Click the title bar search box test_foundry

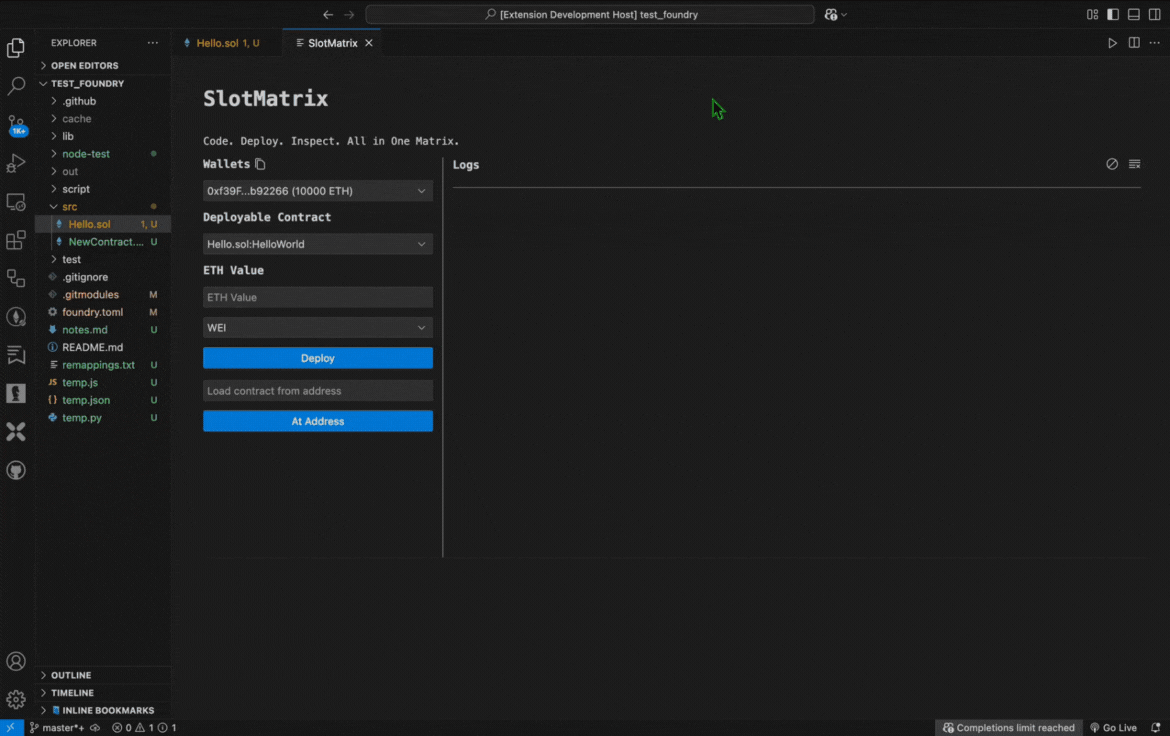tap(589, 14)
